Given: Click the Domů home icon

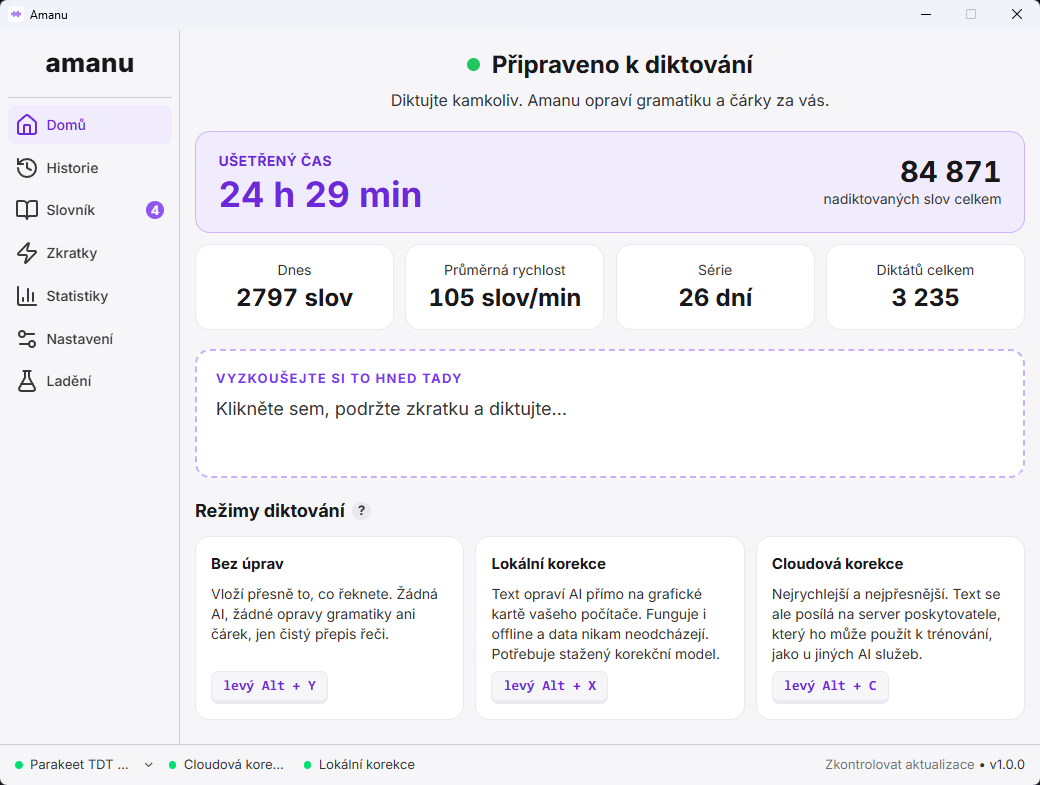Looking at the screenshot, I should point(27,125).
